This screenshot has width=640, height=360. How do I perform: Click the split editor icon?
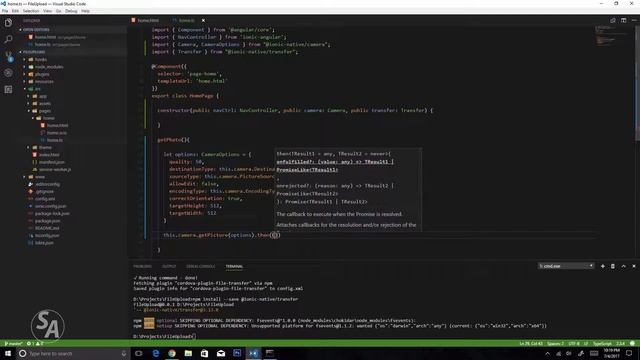coord(623,20)
